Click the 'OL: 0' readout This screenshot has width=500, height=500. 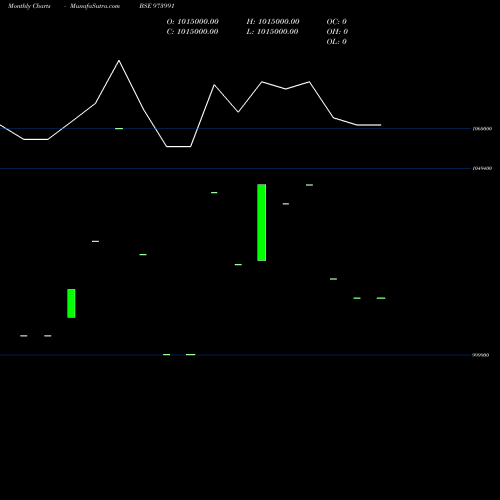(337, 41)
